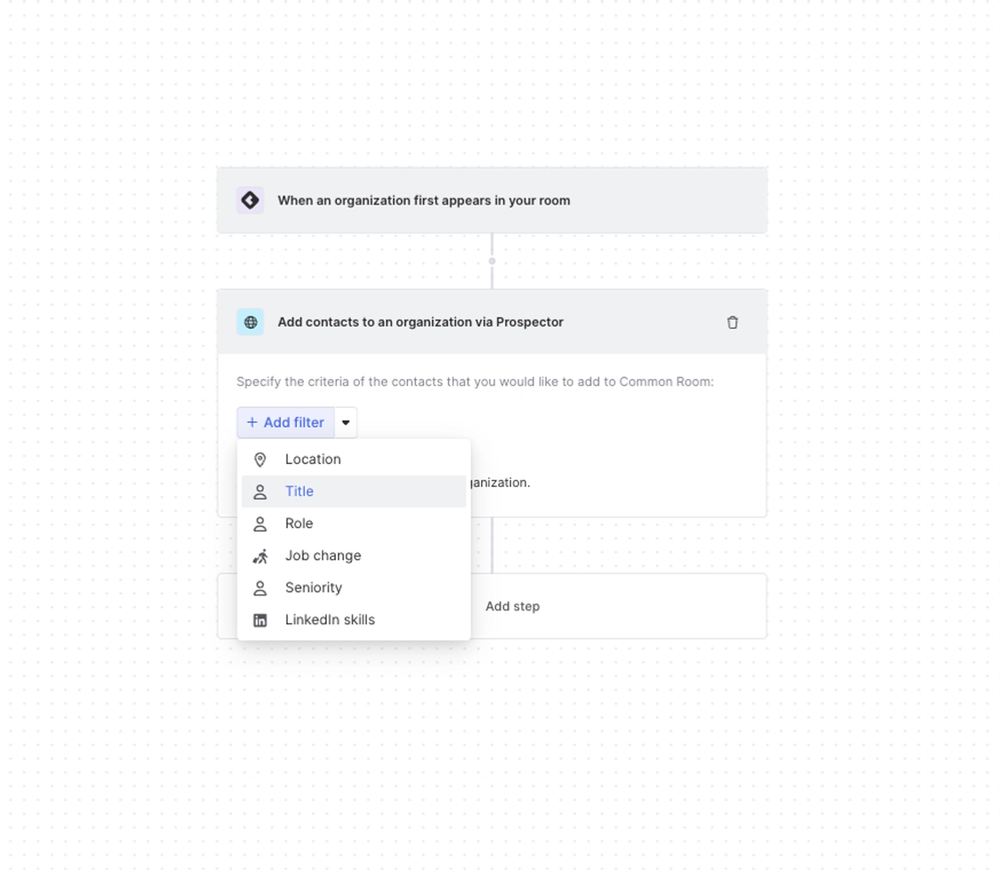
Task: Click the LinkedIn logo icon
Action: point(260,620)
